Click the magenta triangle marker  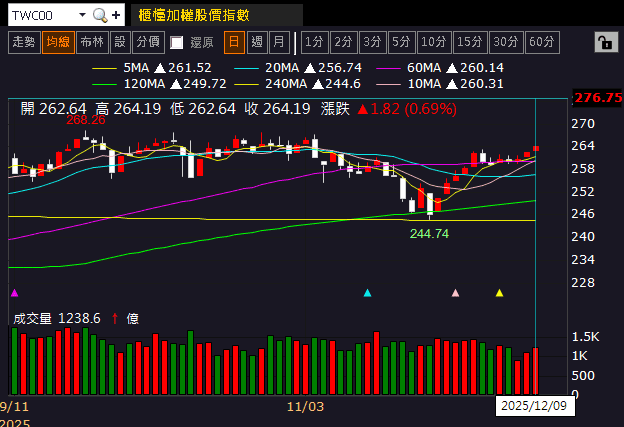tap(15, 293)
